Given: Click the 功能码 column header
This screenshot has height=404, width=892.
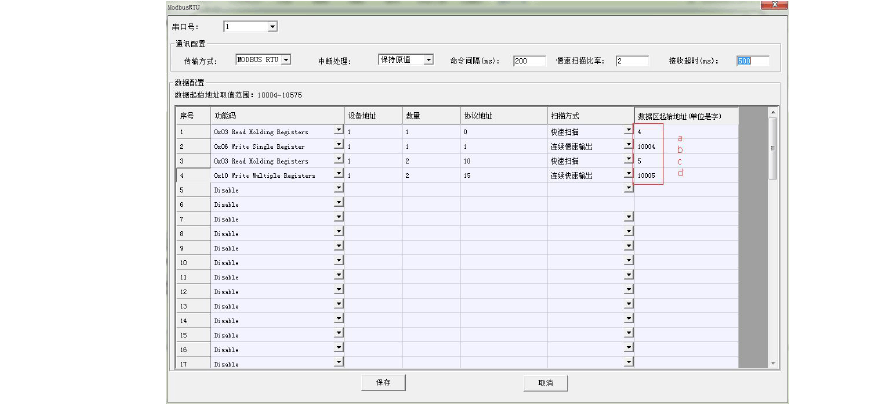Looking at the screenshot, I should pyautogui.click(x=277, y=116).
